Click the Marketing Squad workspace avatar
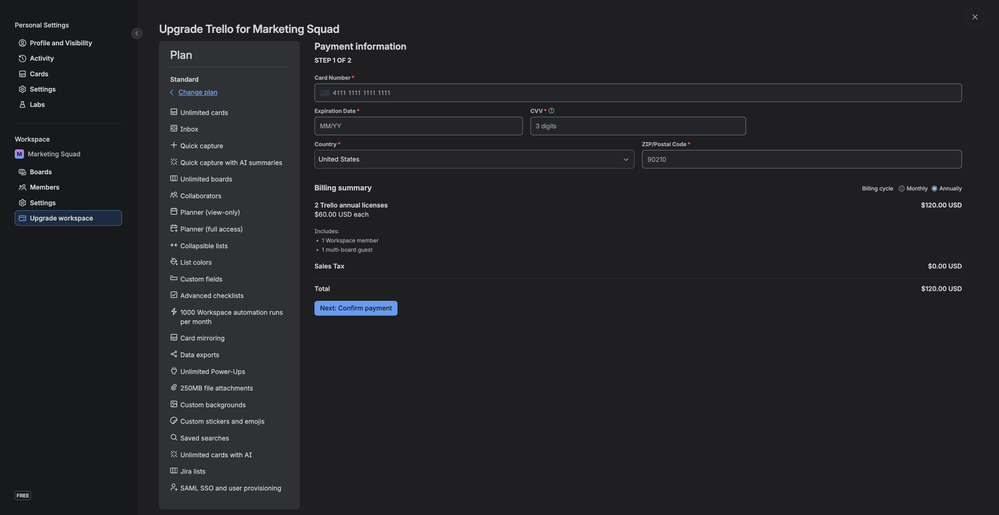The width and height of the screenshot is (999, 515). tap(19, 154)
